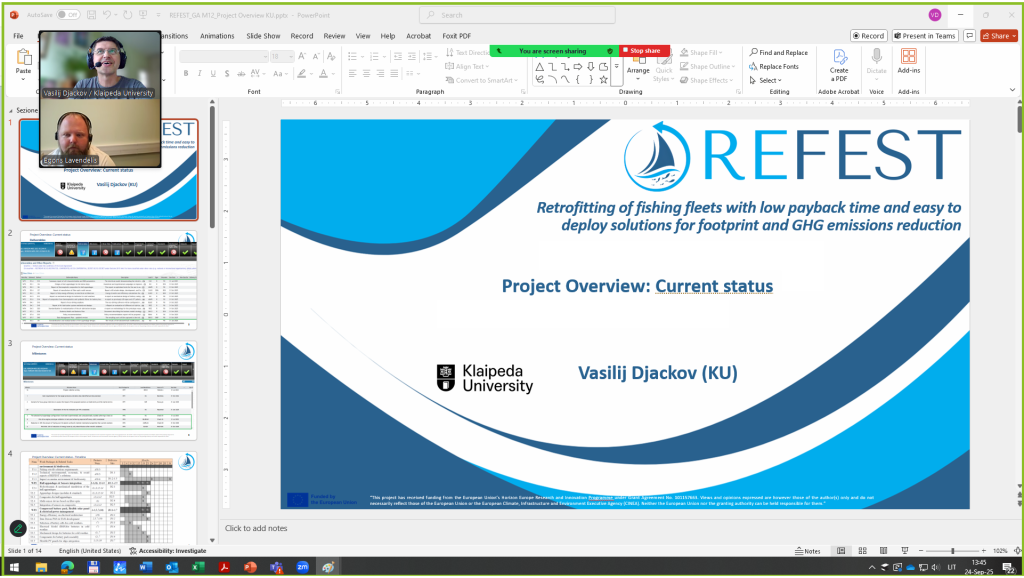Select slide 2 thumbnail
Screen dimensions: 1024x578
(x=108, y=279)
